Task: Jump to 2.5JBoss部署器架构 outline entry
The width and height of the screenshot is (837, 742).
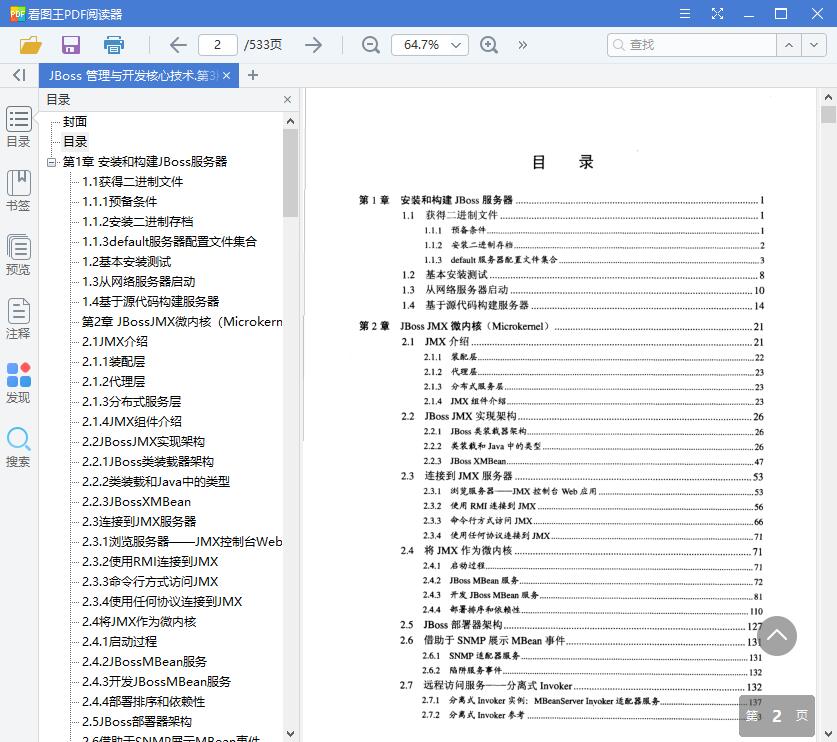Action: [137, 722]
